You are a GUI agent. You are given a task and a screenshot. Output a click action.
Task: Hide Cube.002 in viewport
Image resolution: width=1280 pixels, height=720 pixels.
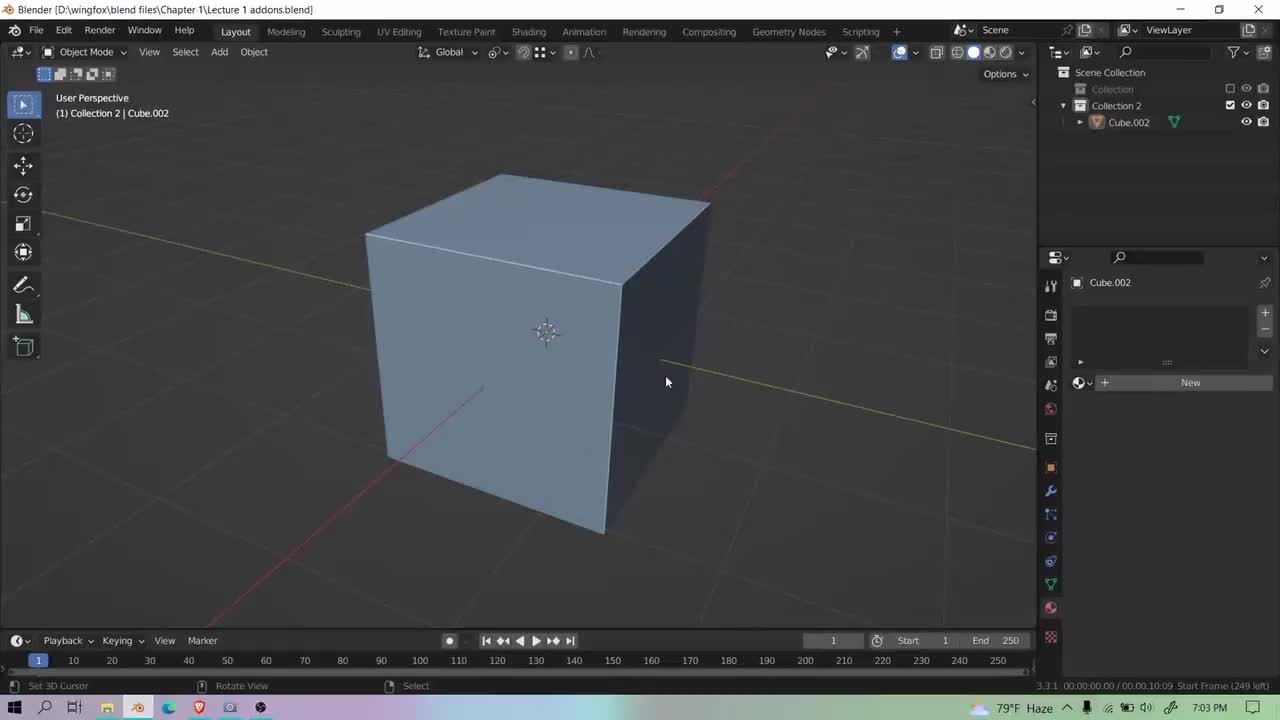tap(1246, 122)
